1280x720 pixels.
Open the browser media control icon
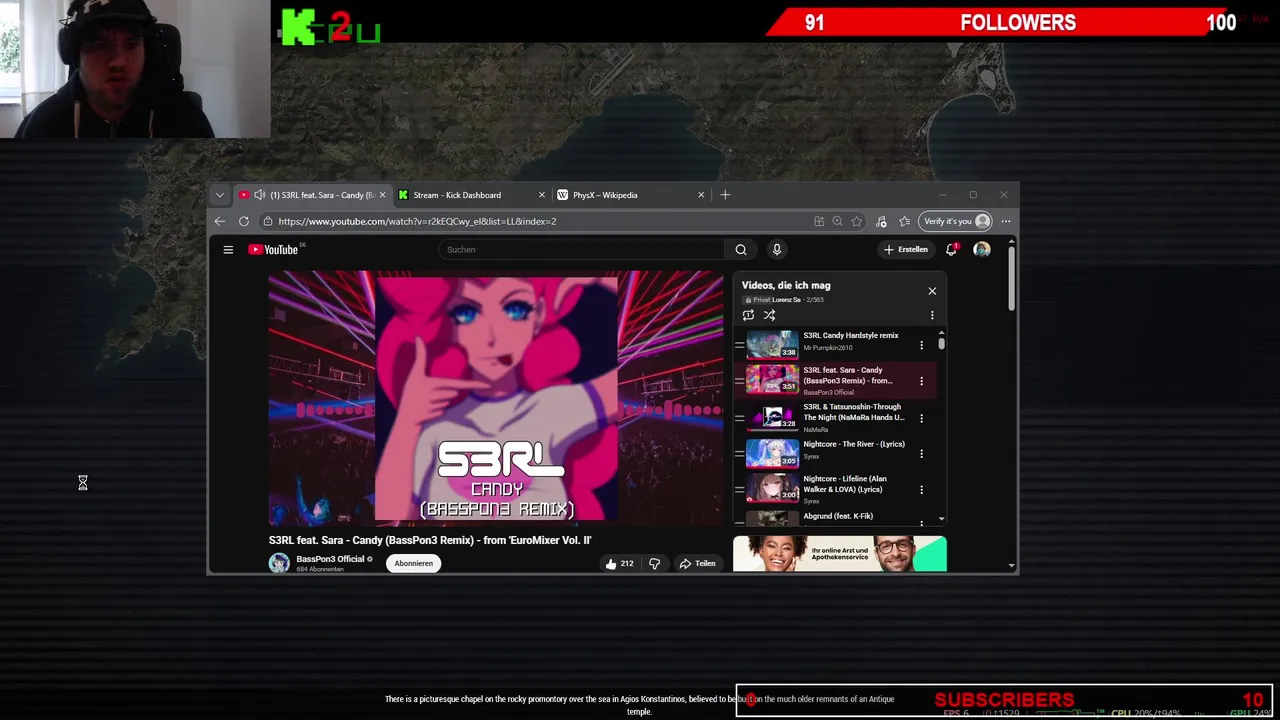tap(881, 221)
